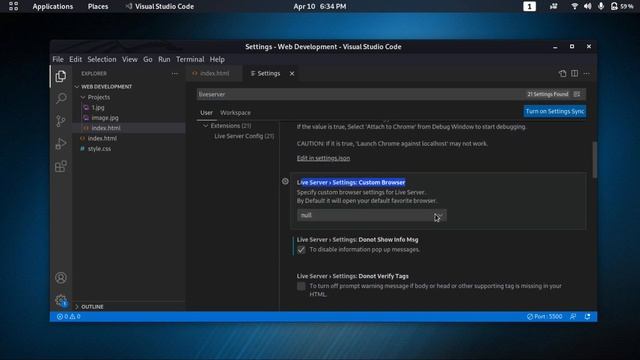Click the settings search input field
The width and height of the screenshot is (640, 360).
pos(359,94)
